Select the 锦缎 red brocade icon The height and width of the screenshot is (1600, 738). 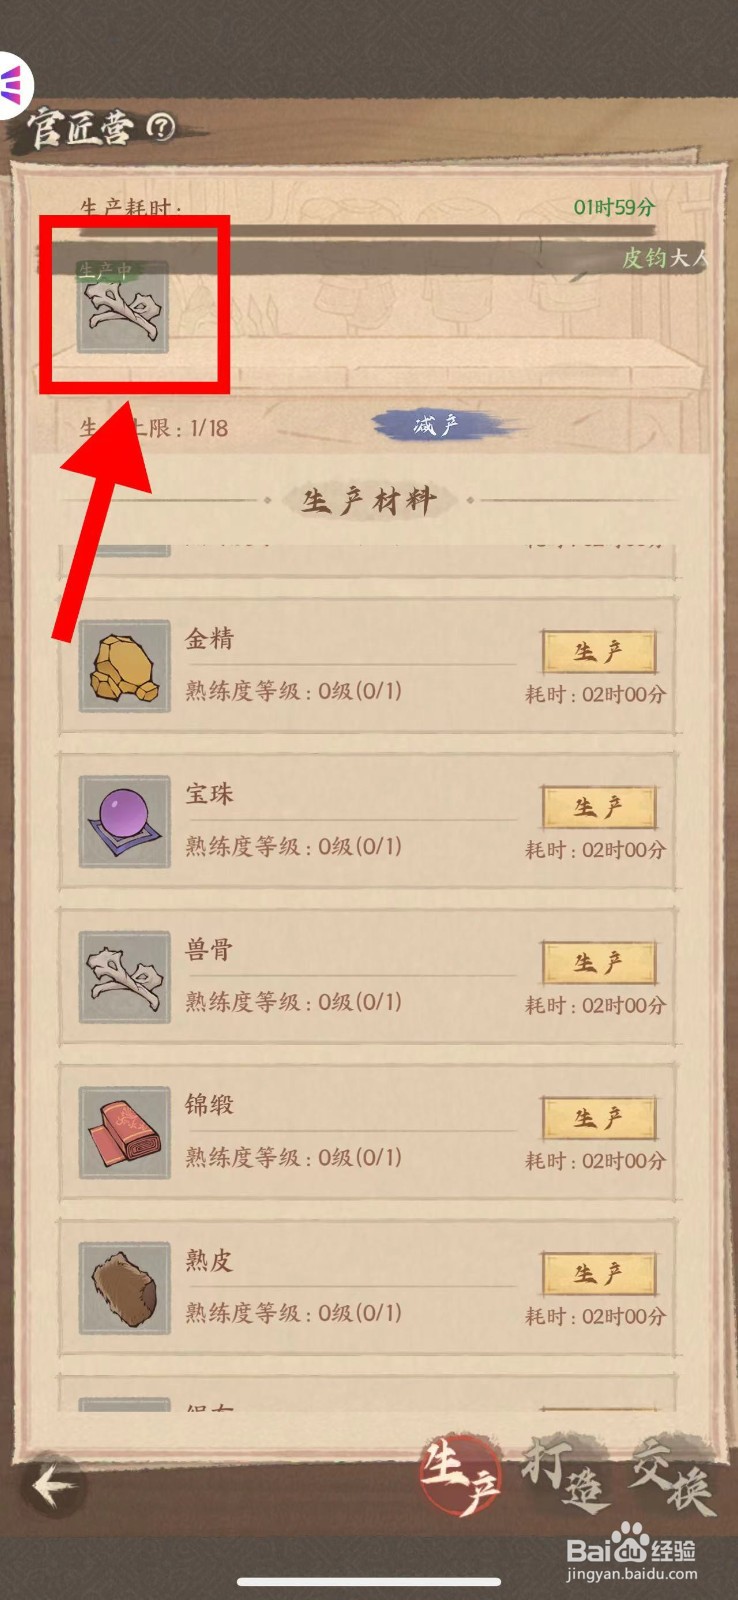125,1132
